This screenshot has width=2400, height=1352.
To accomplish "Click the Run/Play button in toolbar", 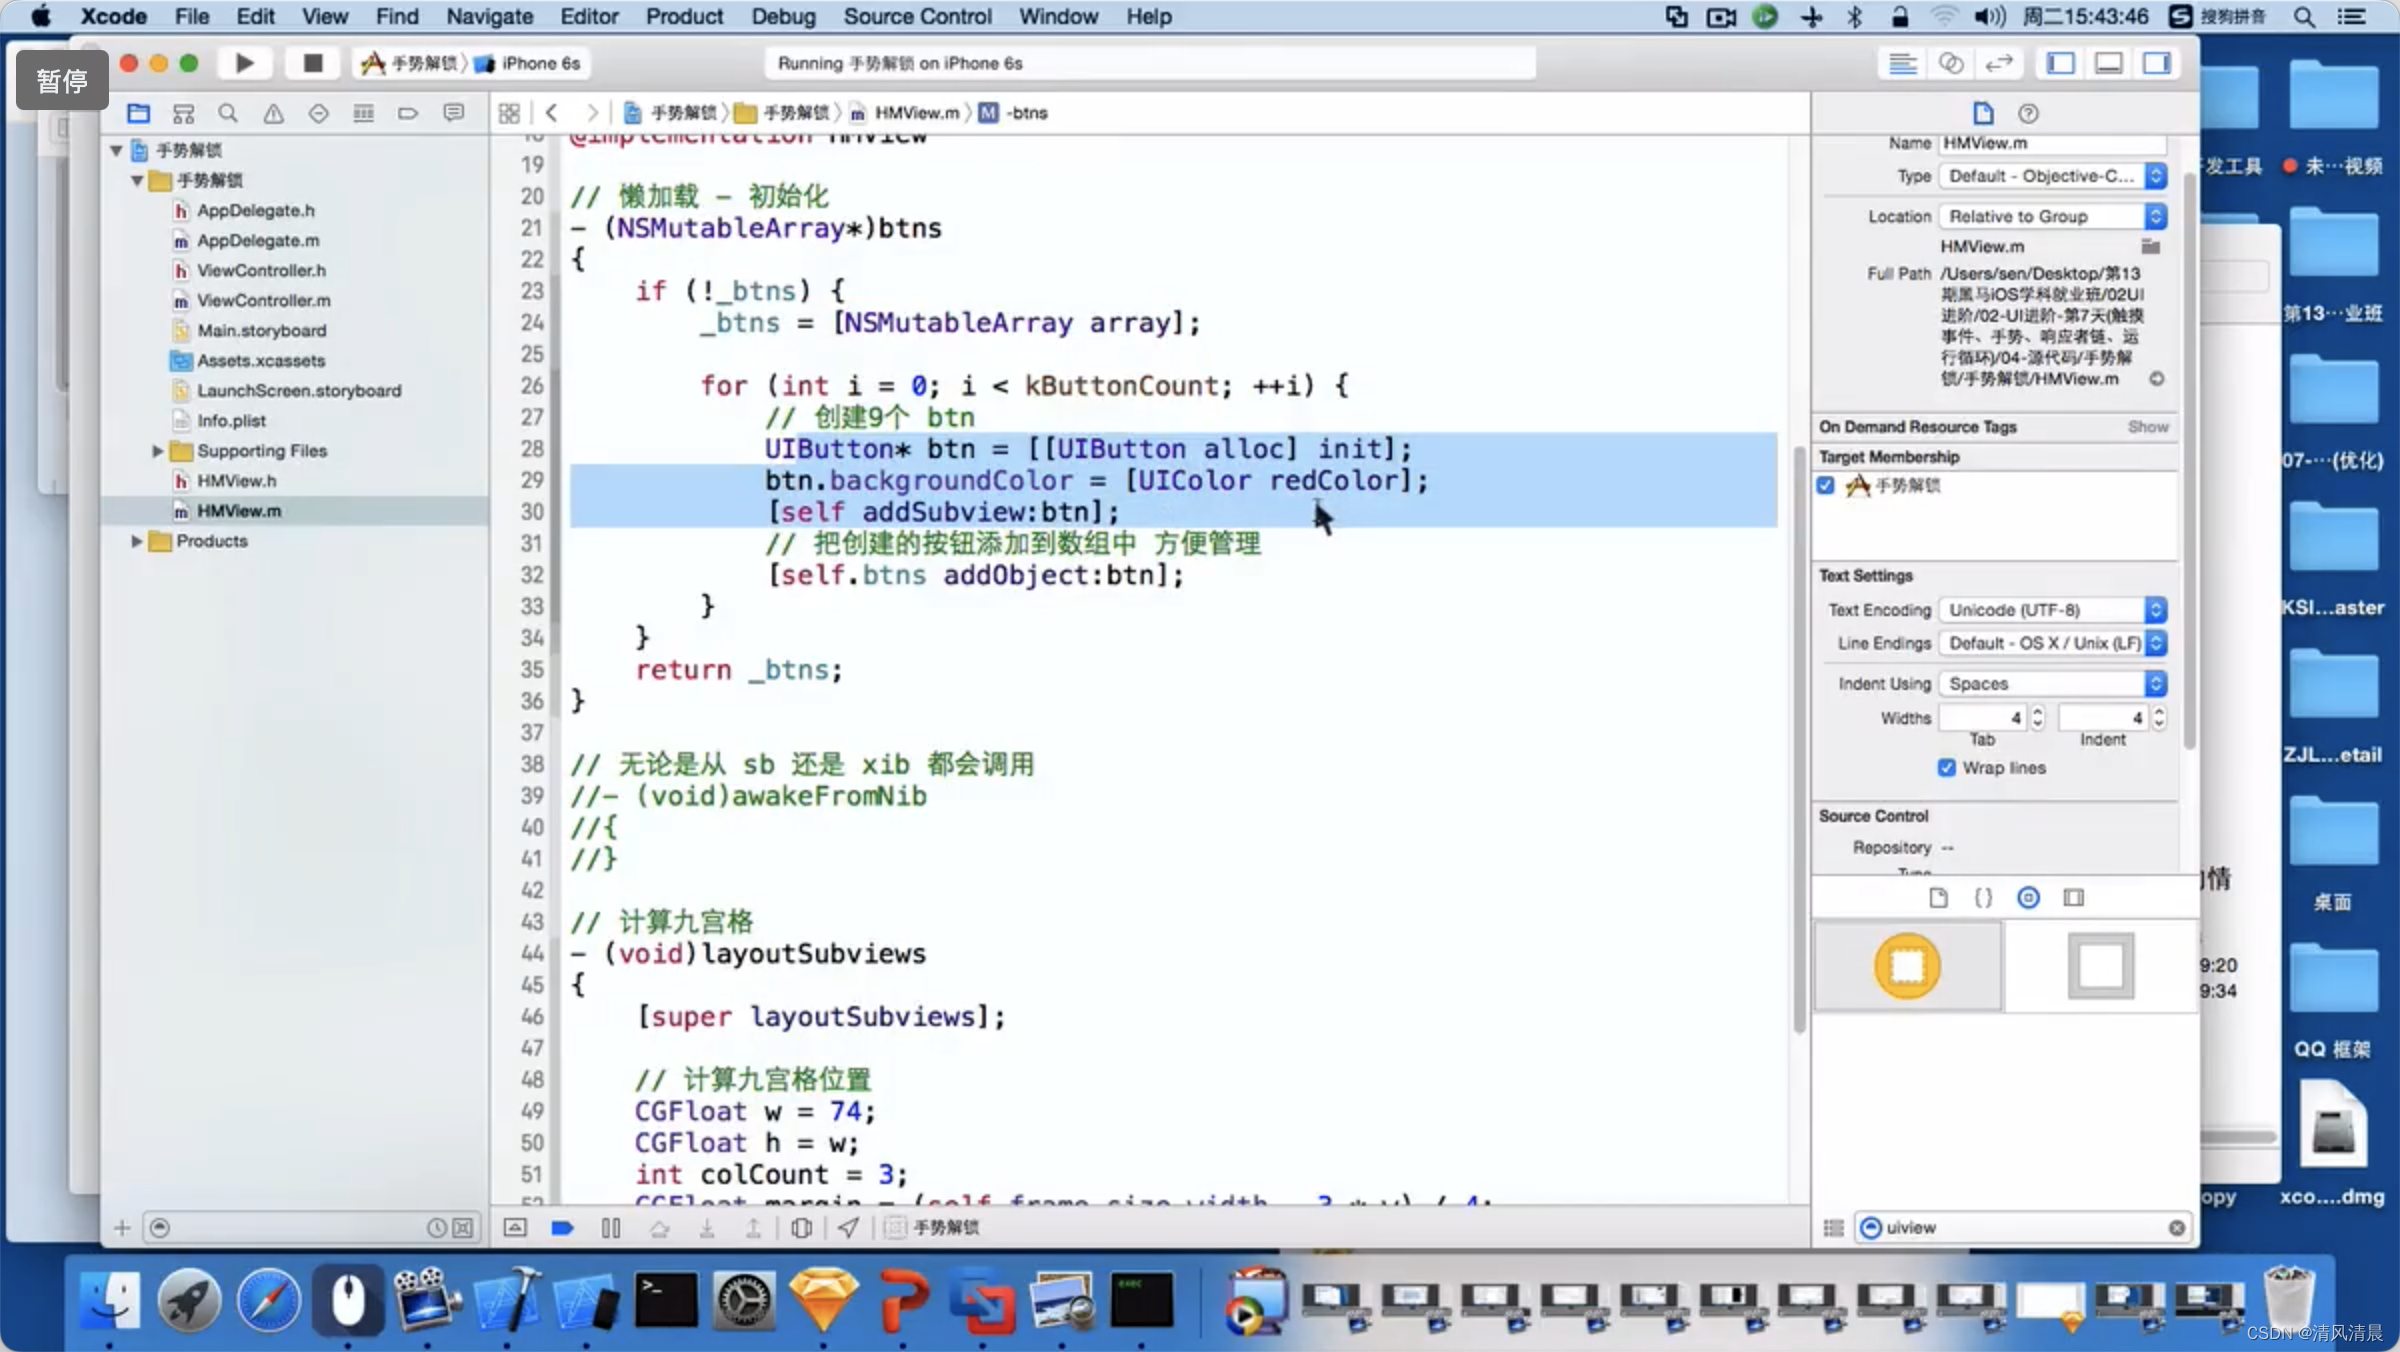I will [244, 63].
